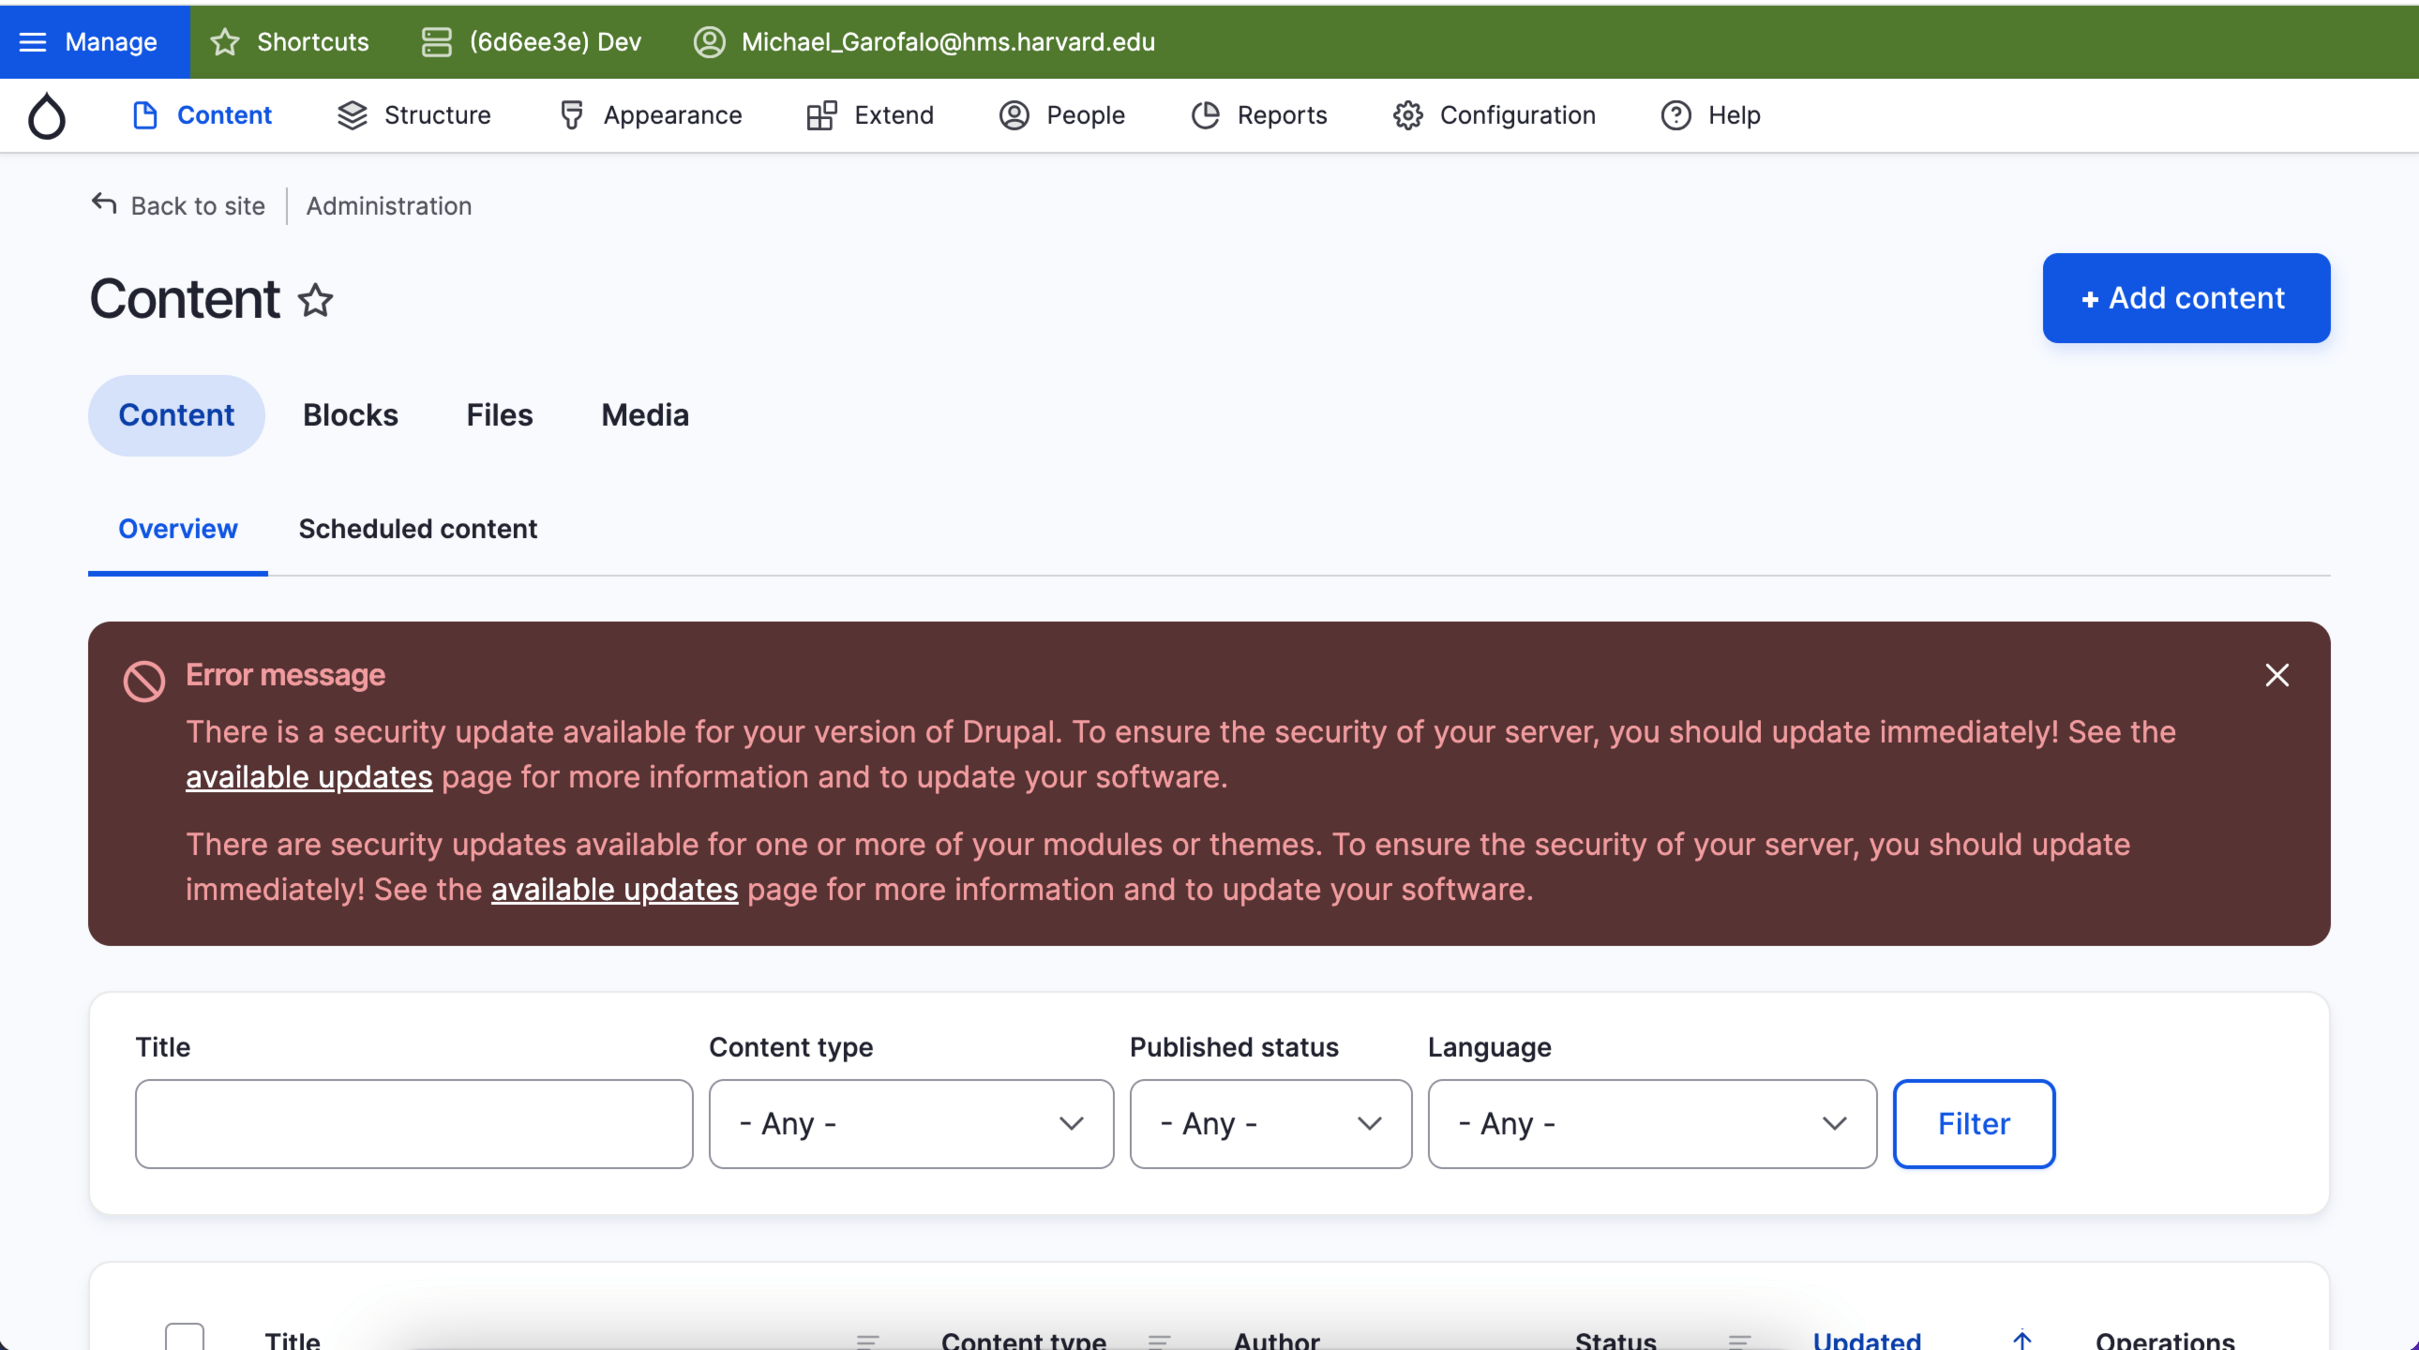
Task: Click into the Title filter field
Action: [x=413, y=1124]
